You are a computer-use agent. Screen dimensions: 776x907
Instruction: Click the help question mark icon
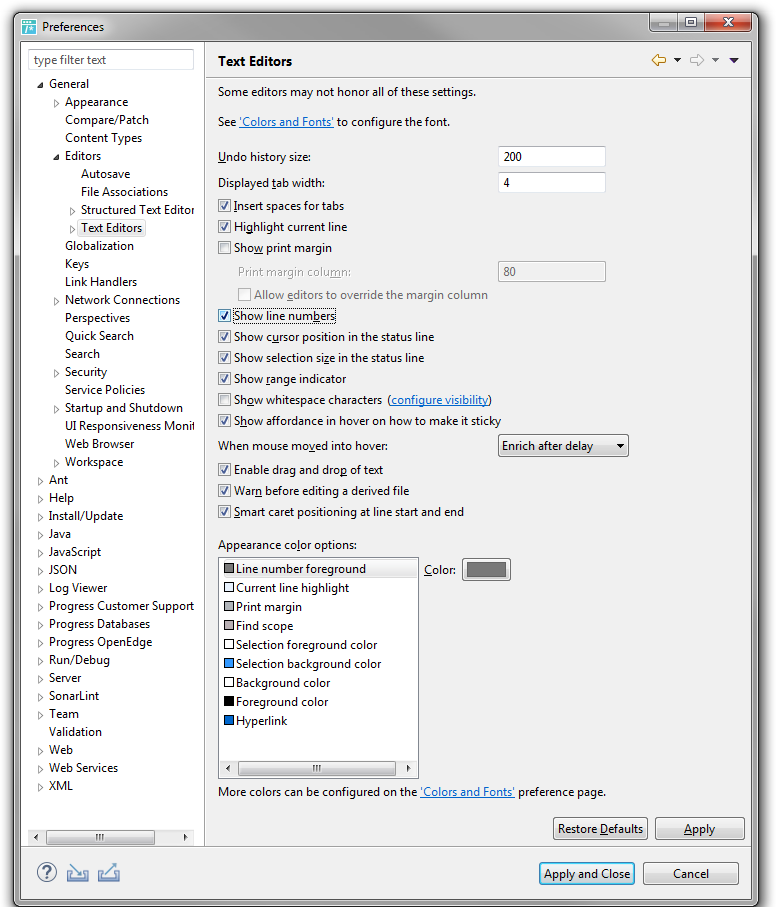click(x=47, y=872)
